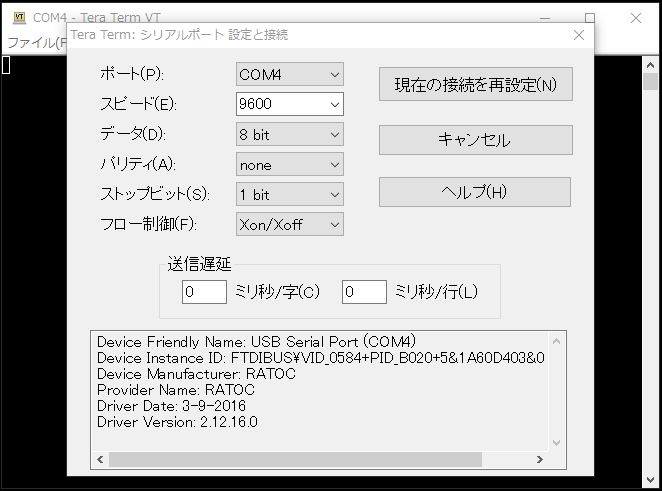Click the device info horizontal scrollbar thumb
Image resolution: width=662 pixels, height=491 pixels.
tap(295, 459)
